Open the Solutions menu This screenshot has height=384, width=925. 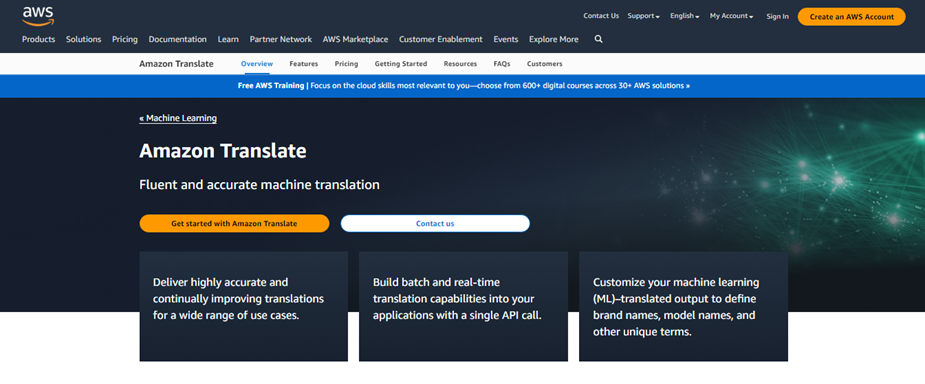(84, 40)
